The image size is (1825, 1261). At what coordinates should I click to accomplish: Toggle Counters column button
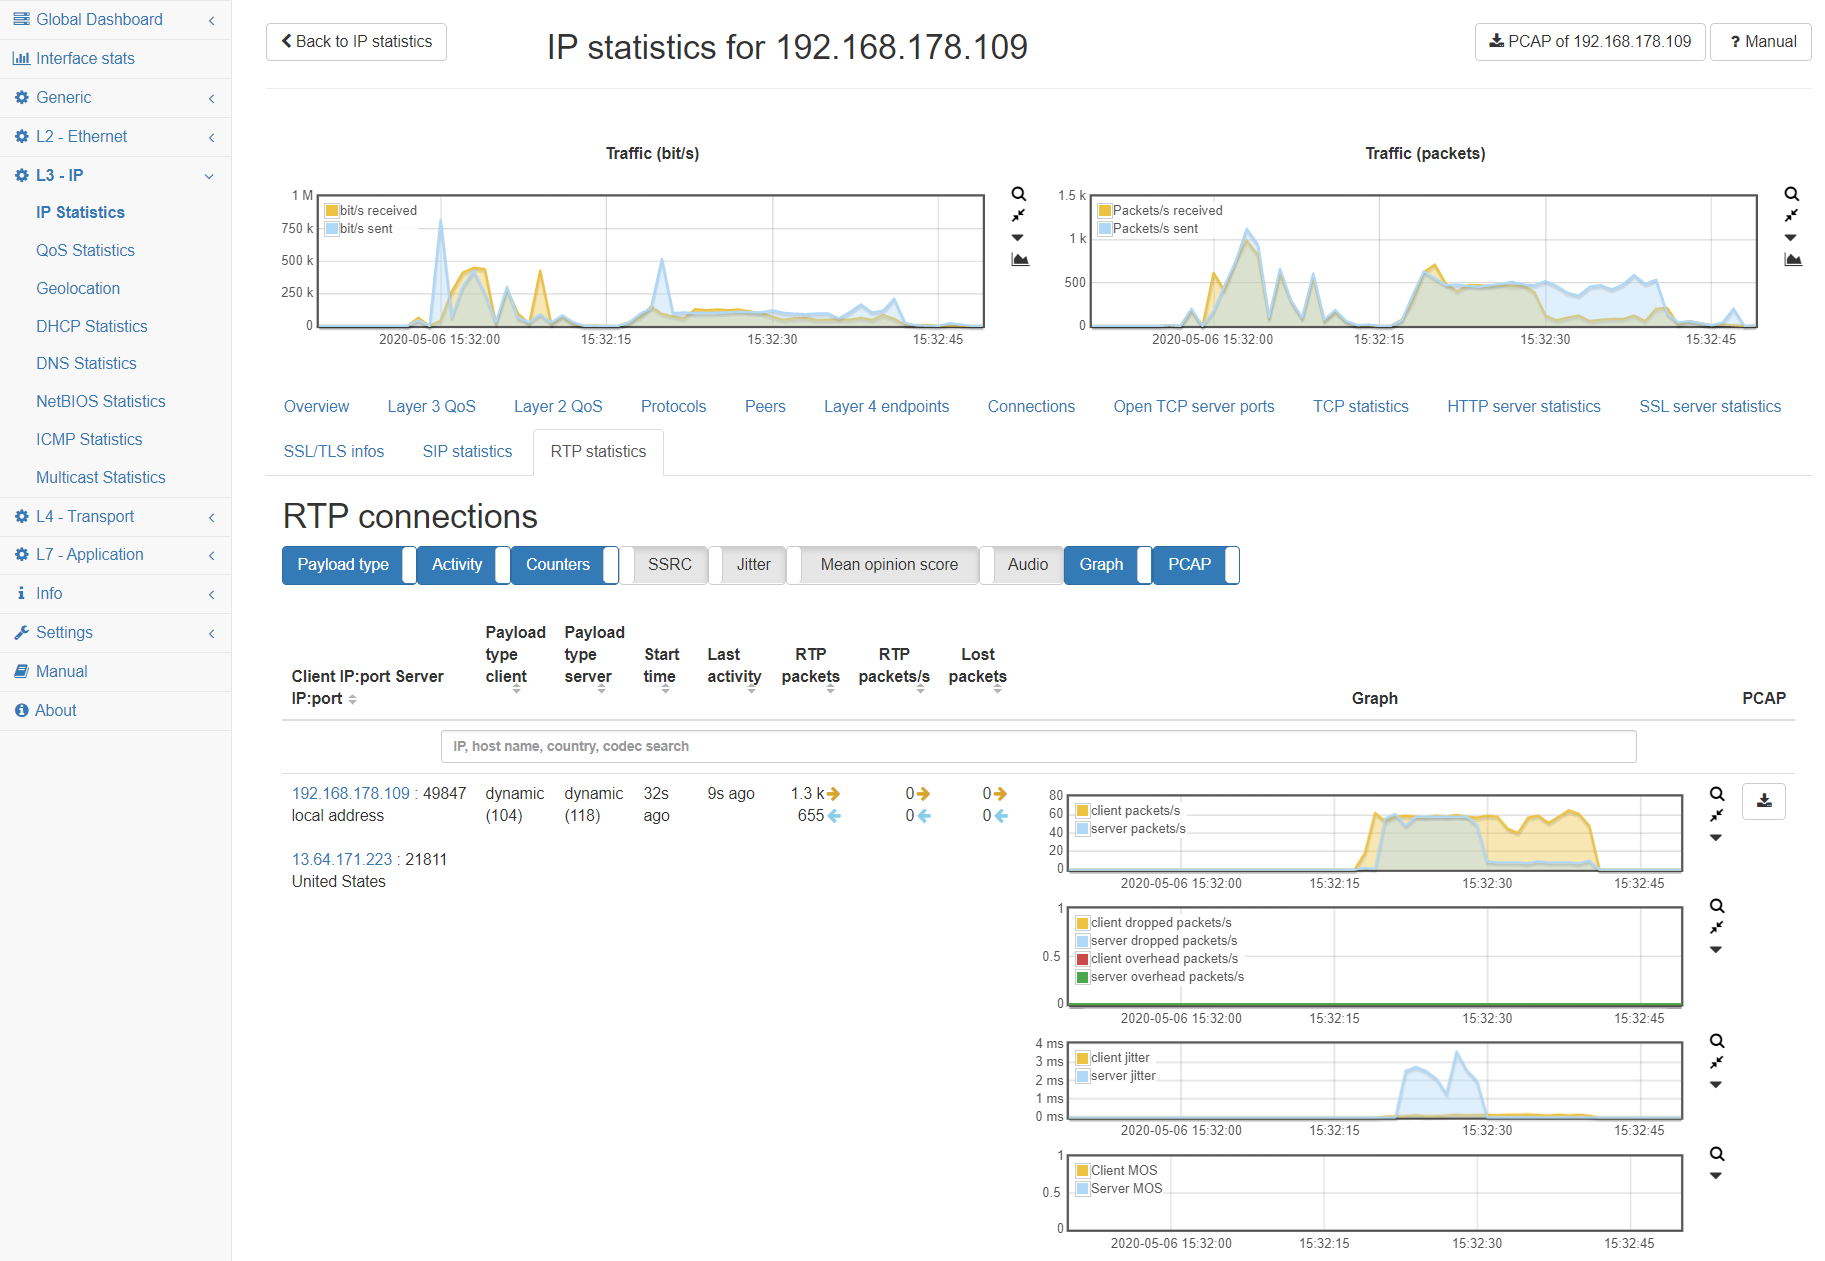(564, 565)
